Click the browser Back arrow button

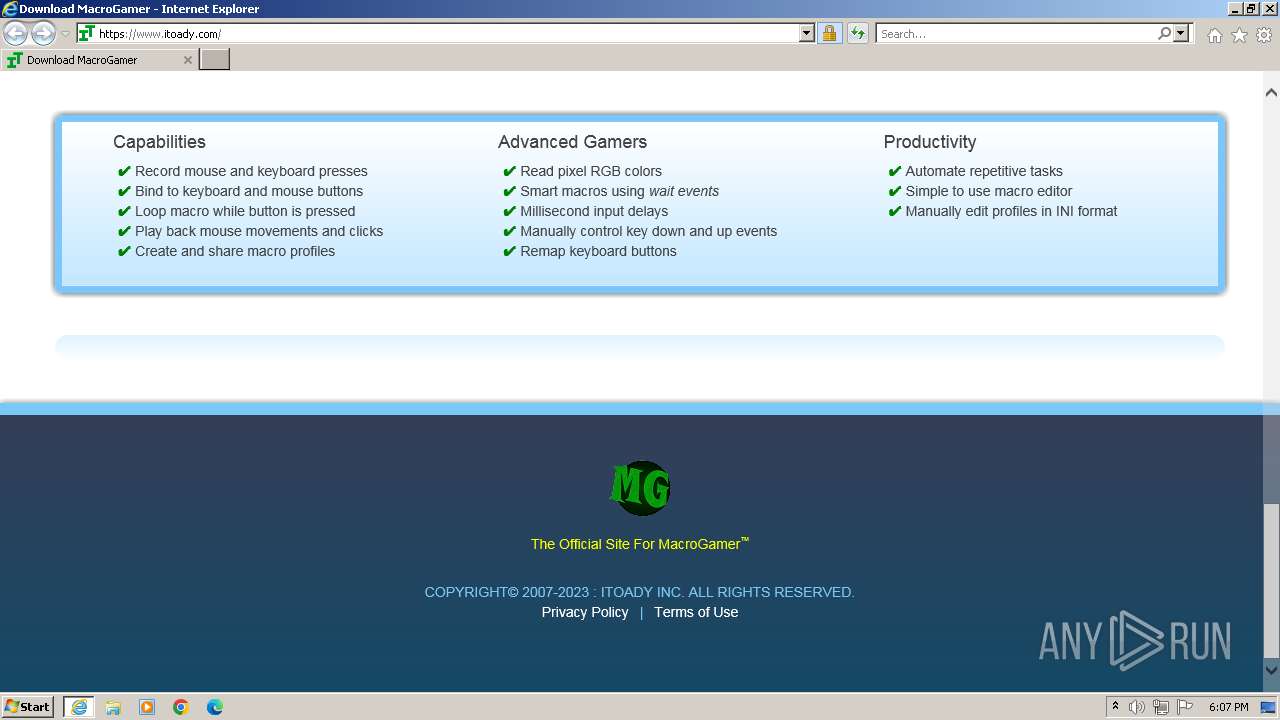point(15,33)
